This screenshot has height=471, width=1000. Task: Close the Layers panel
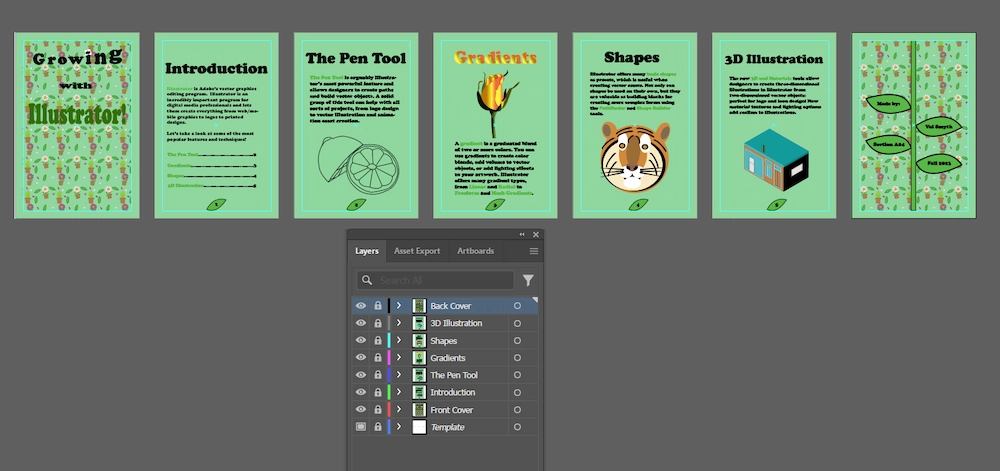coord(536,235)
